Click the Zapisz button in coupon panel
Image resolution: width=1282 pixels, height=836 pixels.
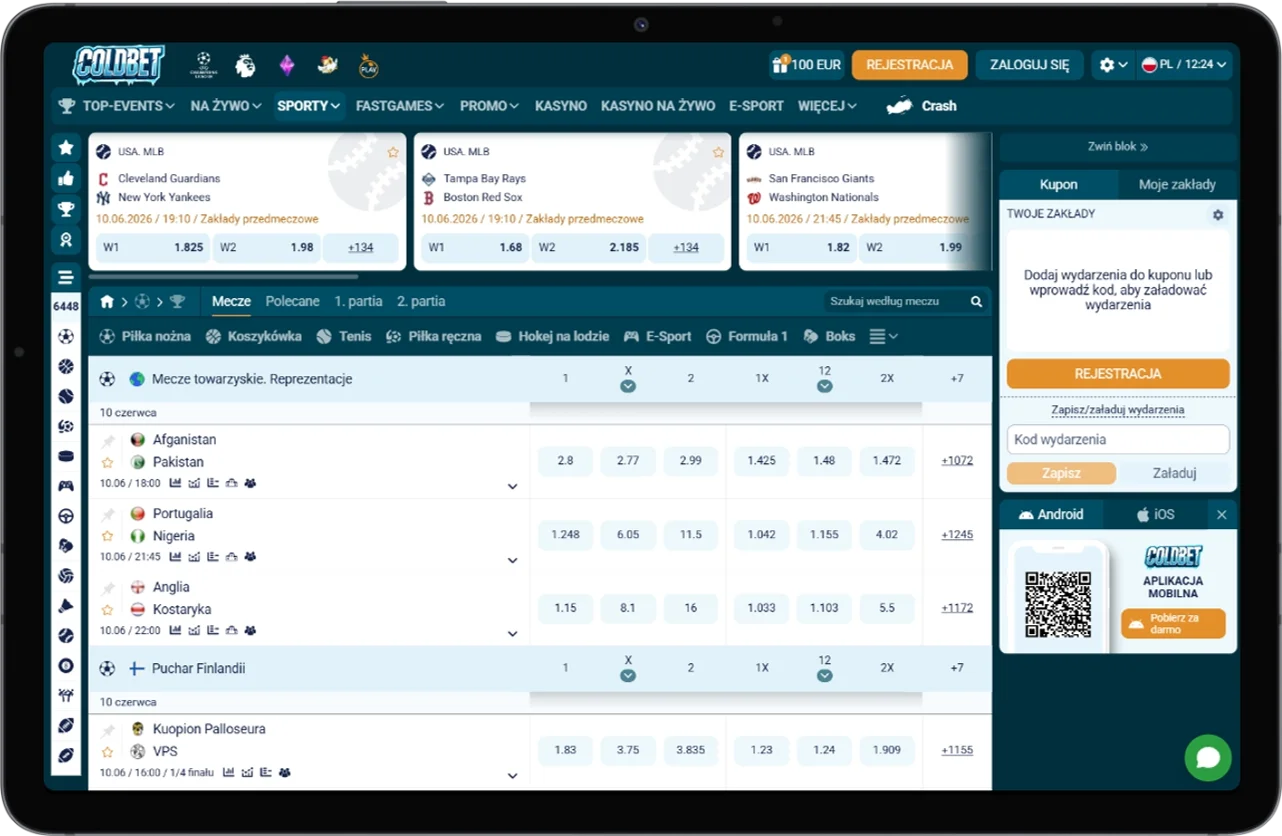[1061, 473]
